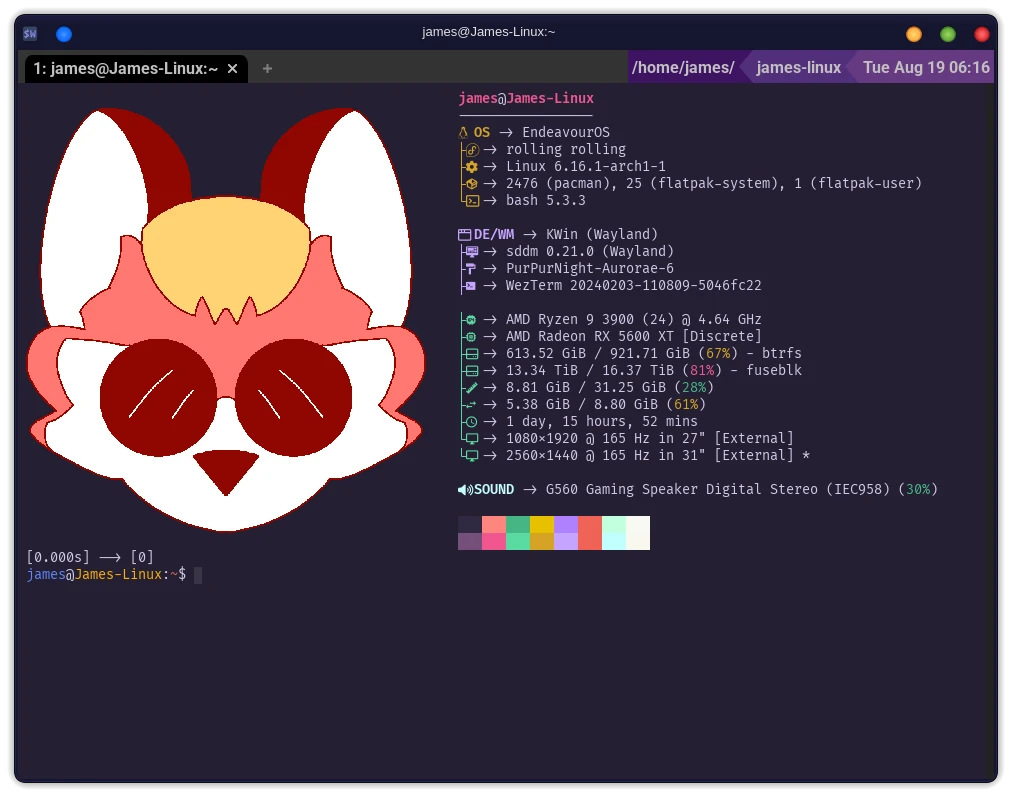Click the blue pin button in title bar

click(x=64, y=34)
